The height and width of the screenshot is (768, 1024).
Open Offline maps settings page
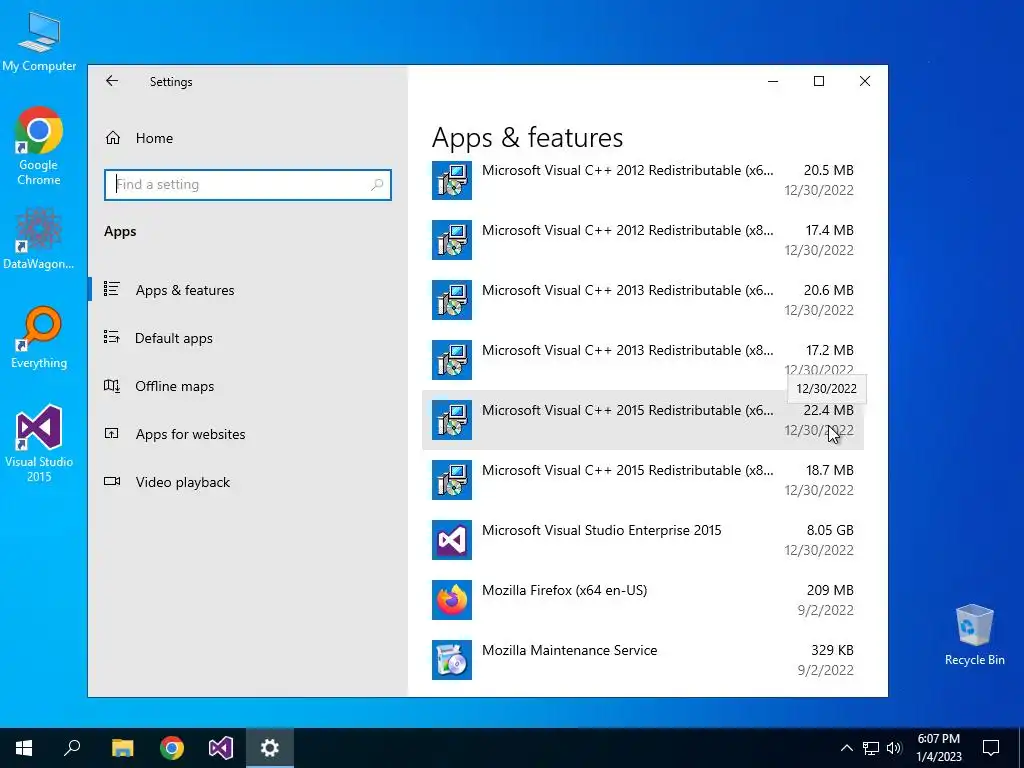click(x=248, y=386)
